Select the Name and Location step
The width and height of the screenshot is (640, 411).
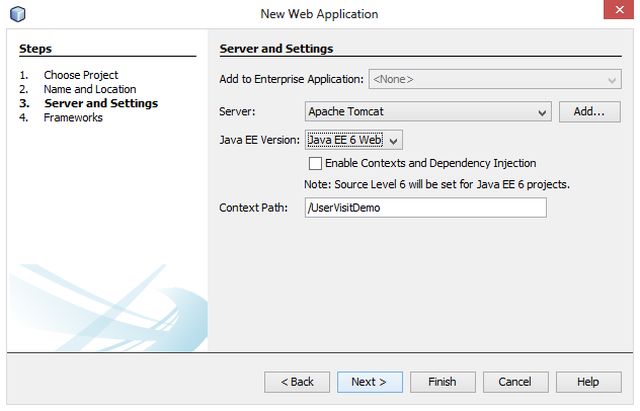tap(90, 89)
